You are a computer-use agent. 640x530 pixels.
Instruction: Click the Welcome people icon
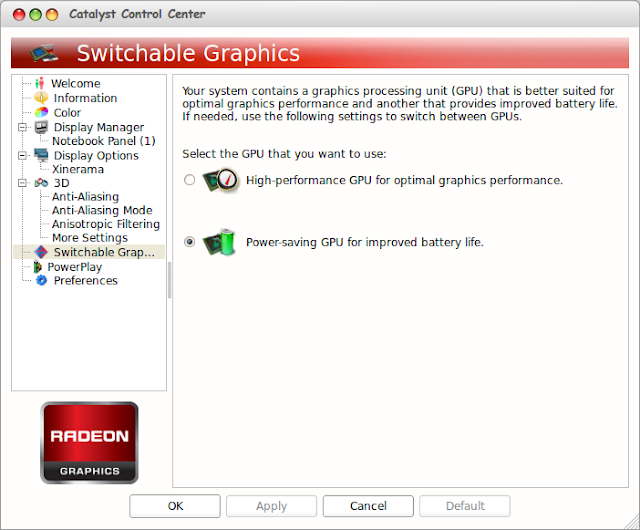point(40,83)
